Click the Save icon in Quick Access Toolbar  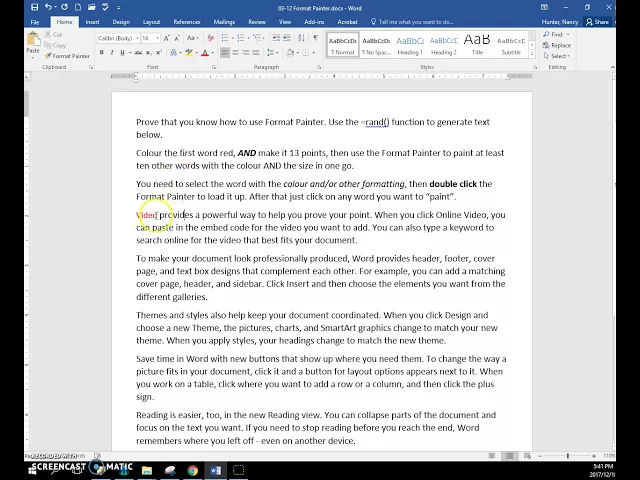35,7
